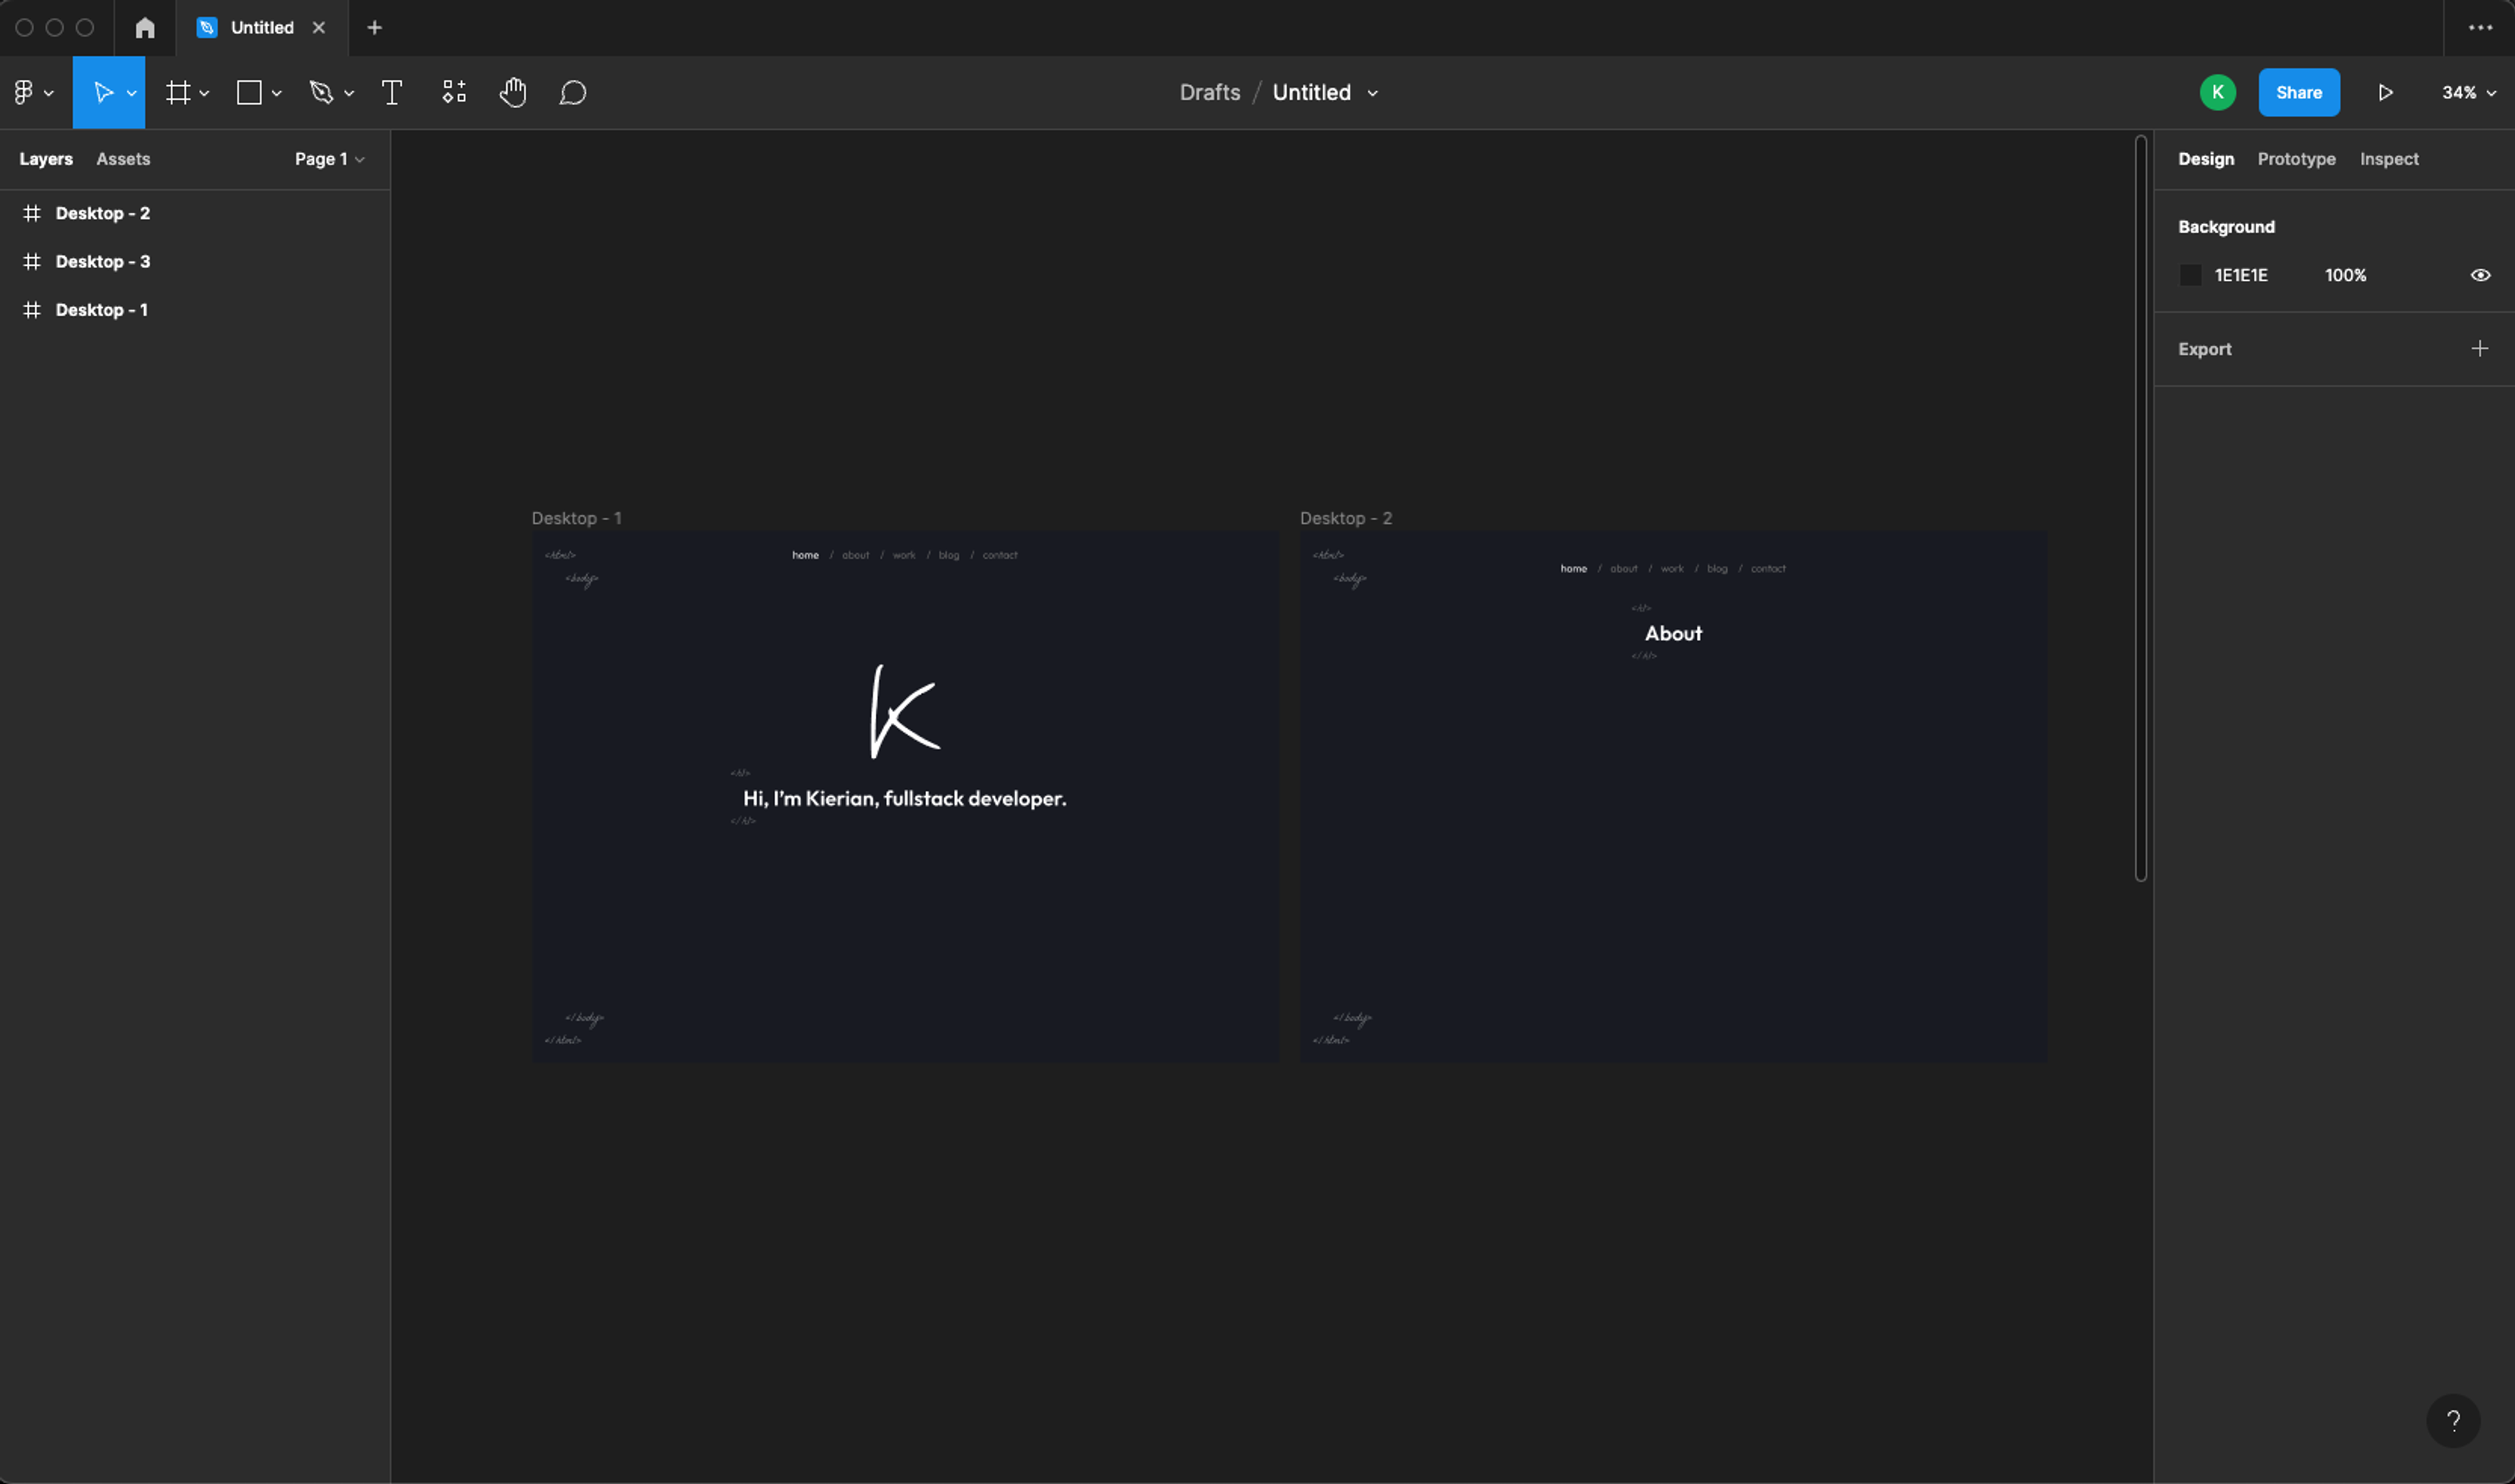
Task: Click the 1E1E1E background color swatch
Action: [2190, 275]
